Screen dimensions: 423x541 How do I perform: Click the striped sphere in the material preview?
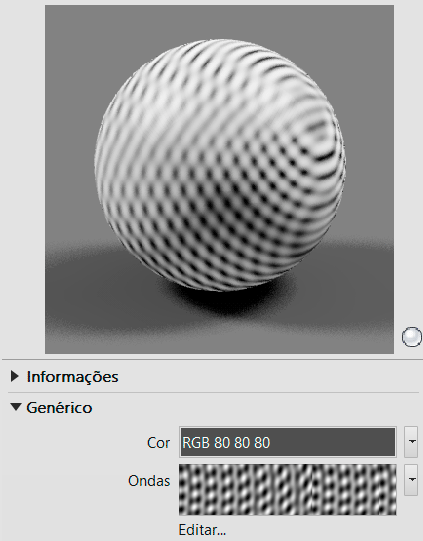[x=220, y=165]
